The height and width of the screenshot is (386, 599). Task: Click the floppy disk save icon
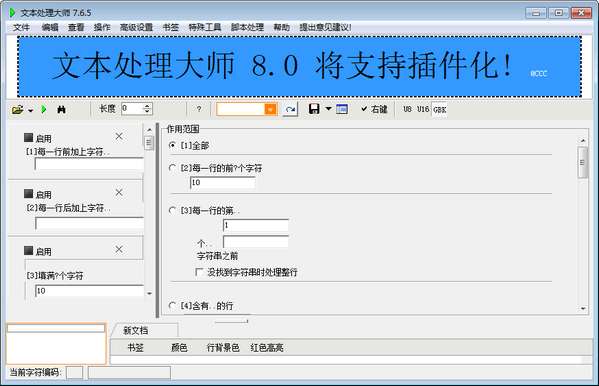point(314,109)
